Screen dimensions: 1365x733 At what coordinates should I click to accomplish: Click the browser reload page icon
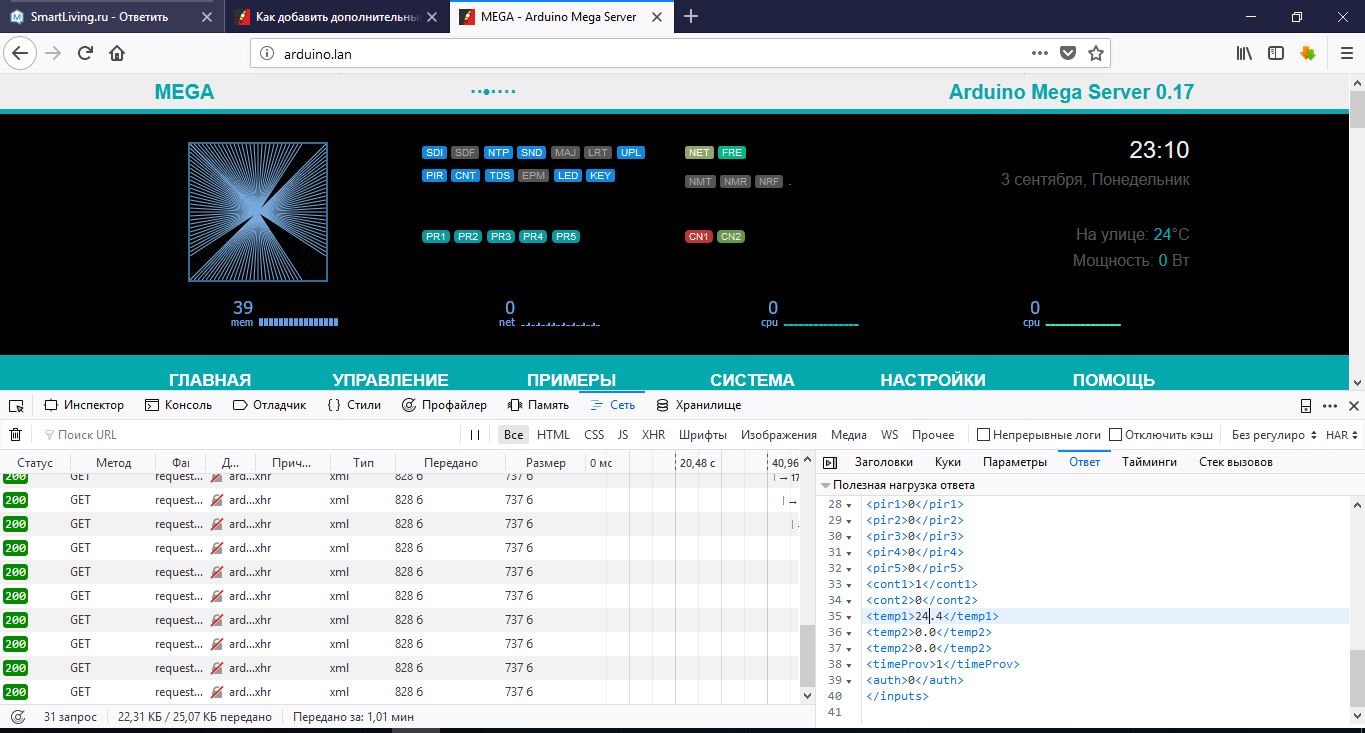85,53
